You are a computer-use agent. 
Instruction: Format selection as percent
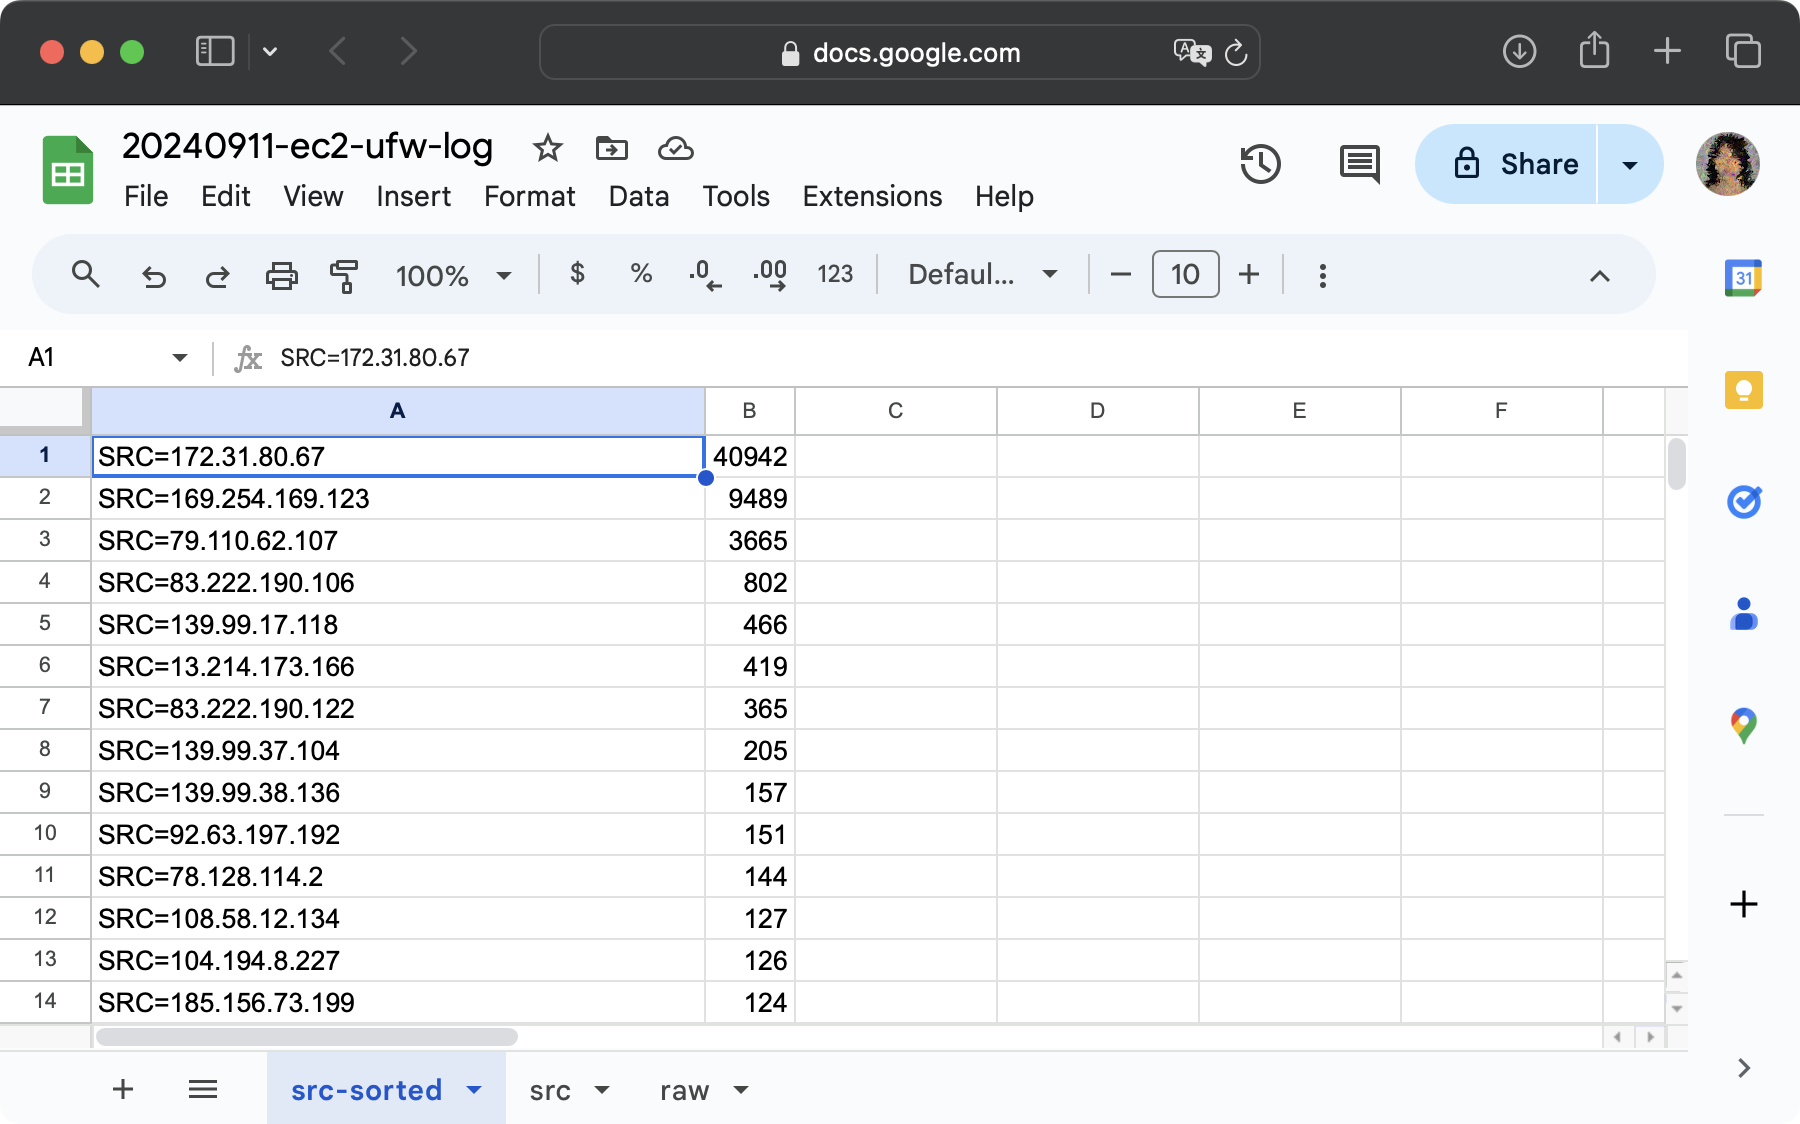(x=640, y=275)
